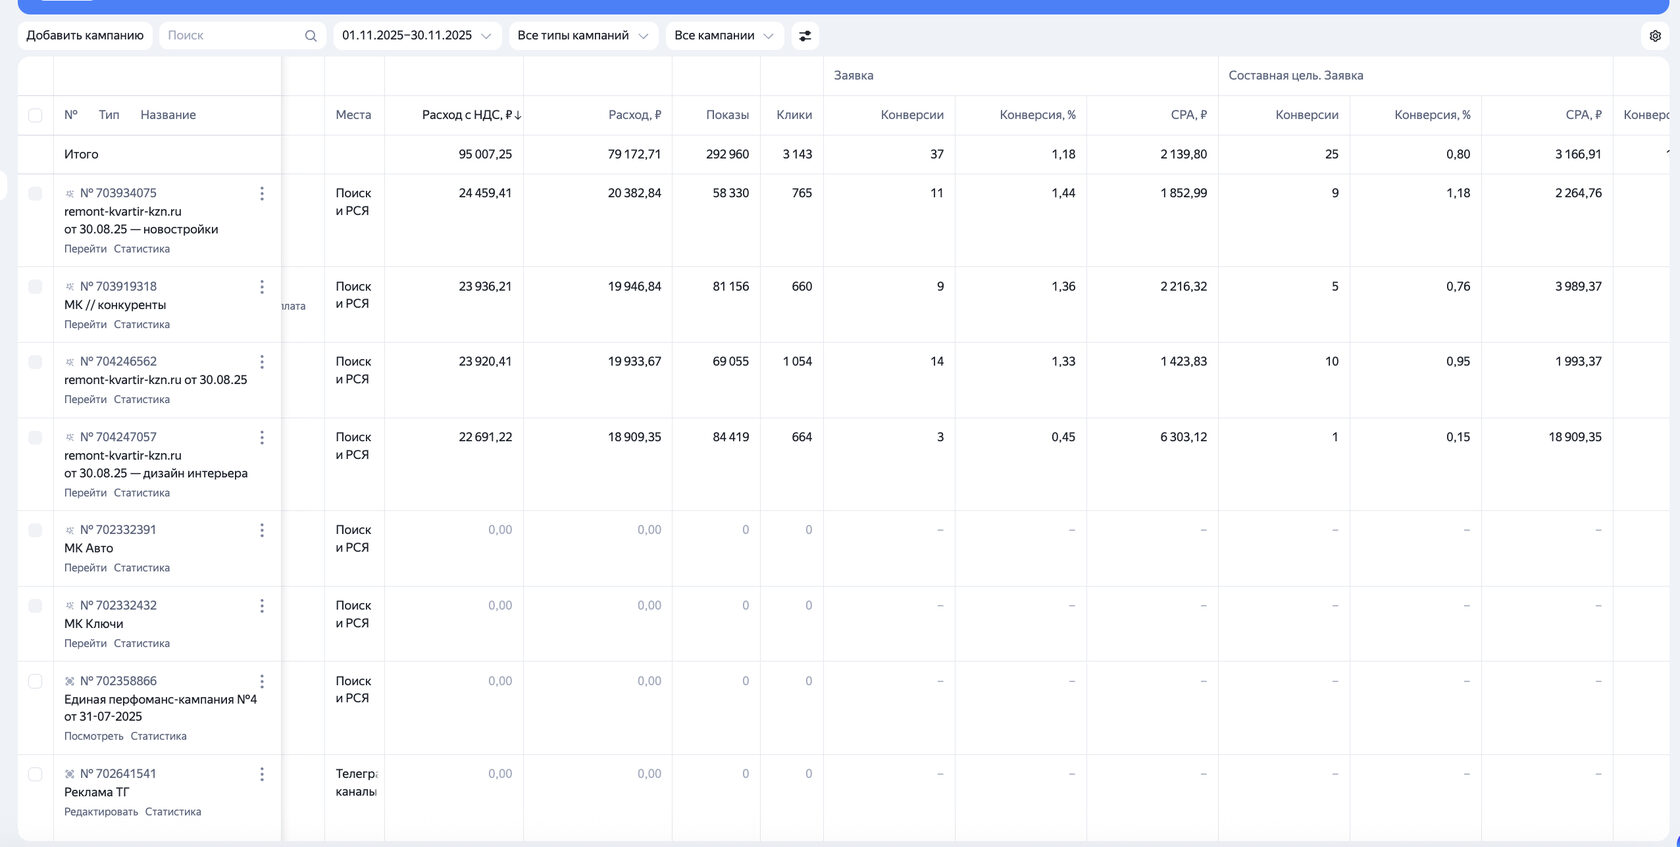Click the Добавить кампанию button

tap(85, 36)
